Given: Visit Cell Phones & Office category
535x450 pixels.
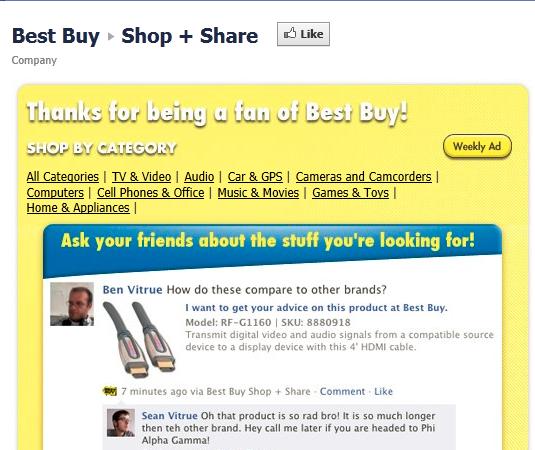Looking at the screenshot, I should (x=150, y=193).
